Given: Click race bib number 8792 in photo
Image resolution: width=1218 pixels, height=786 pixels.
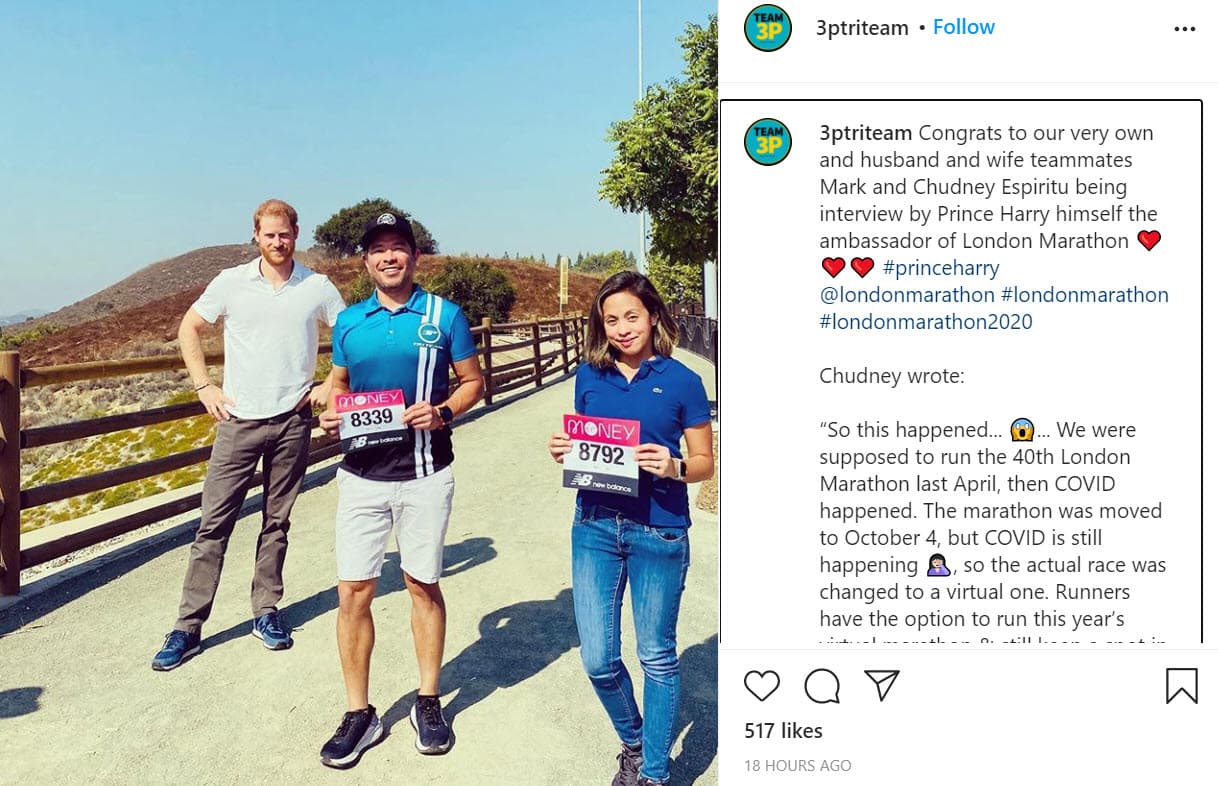Looking at the screenshot, I should [x=601, y=454].
